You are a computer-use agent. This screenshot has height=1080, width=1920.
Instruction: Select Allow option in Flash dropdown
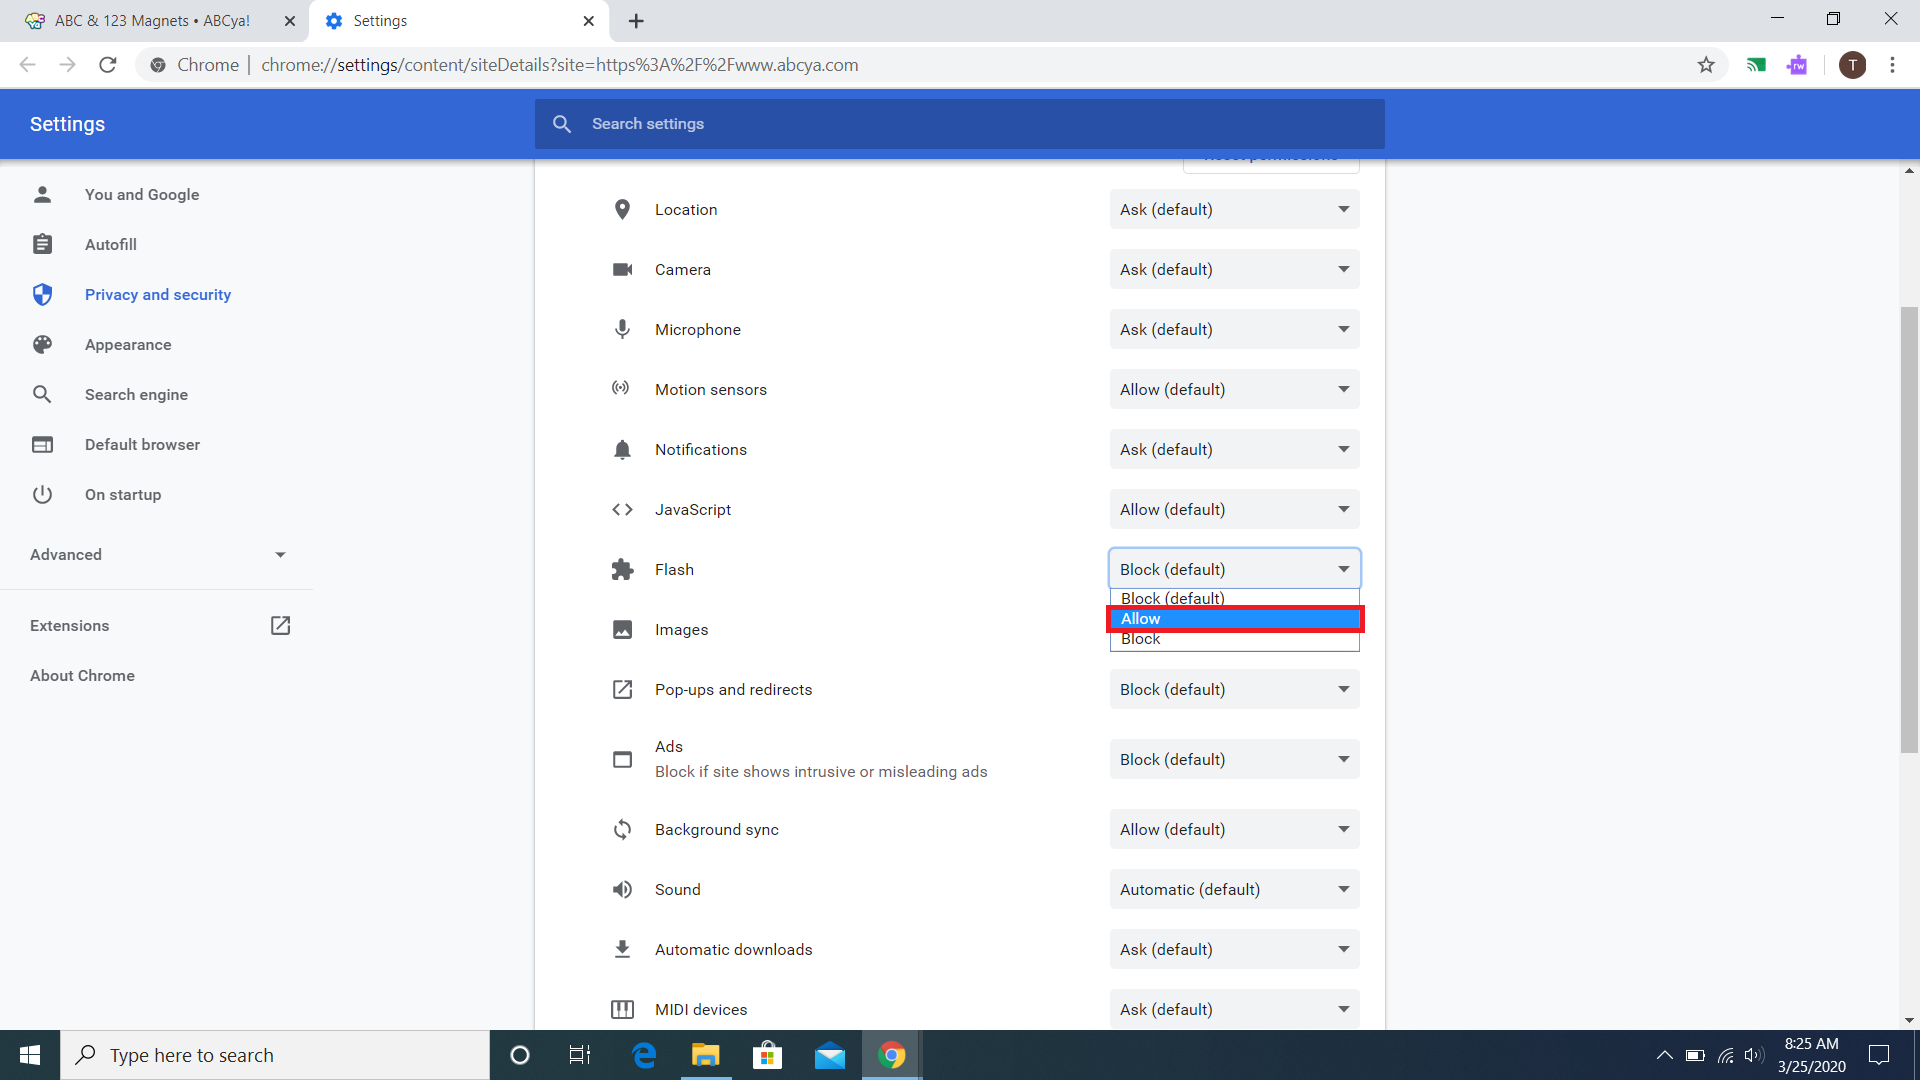click(x=1234, y=619)
